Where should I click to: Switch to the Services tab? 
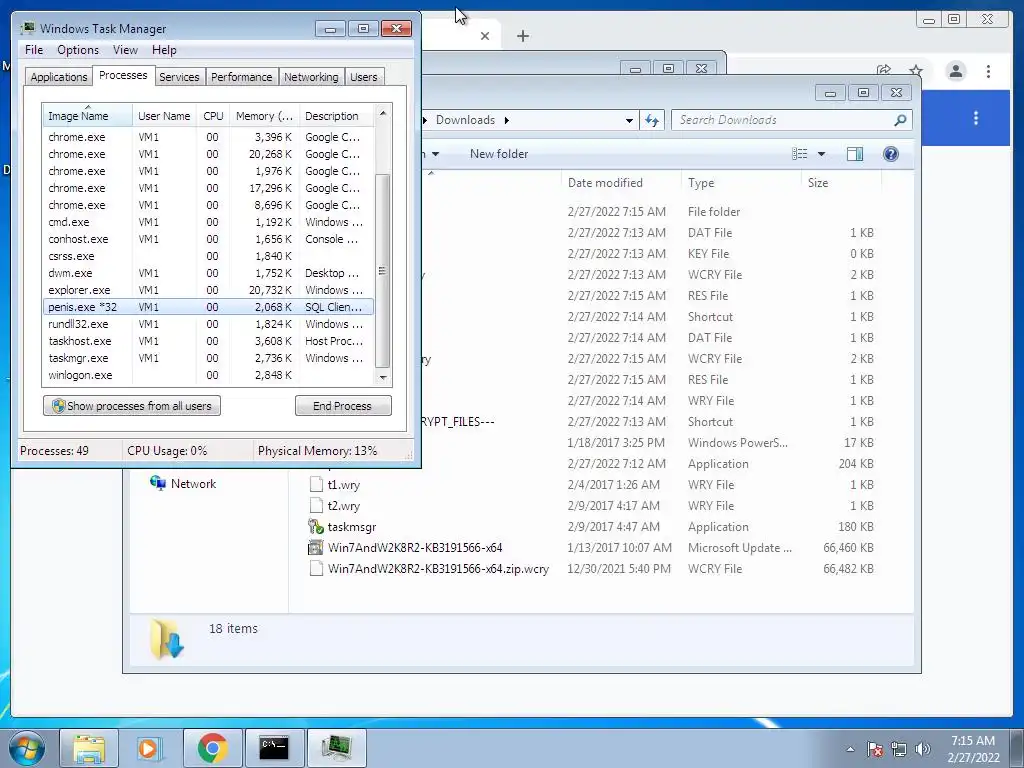click(179, 77)
